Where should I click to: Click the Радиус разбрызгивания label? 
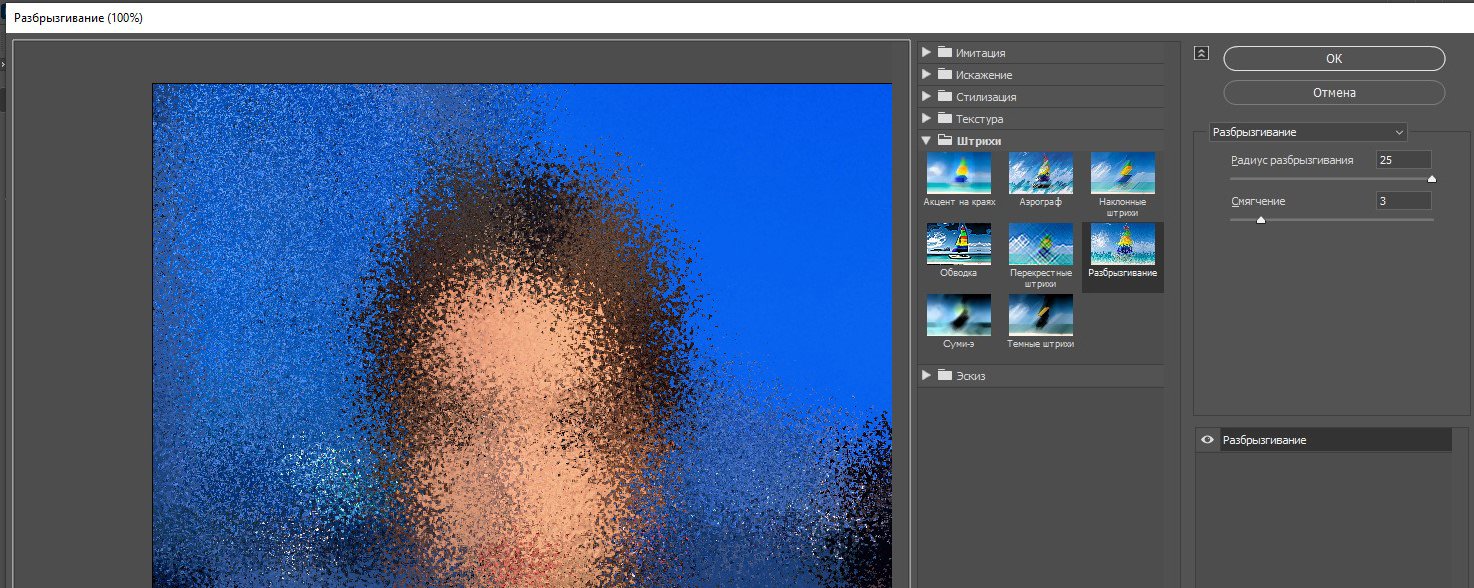point(1292,160)
